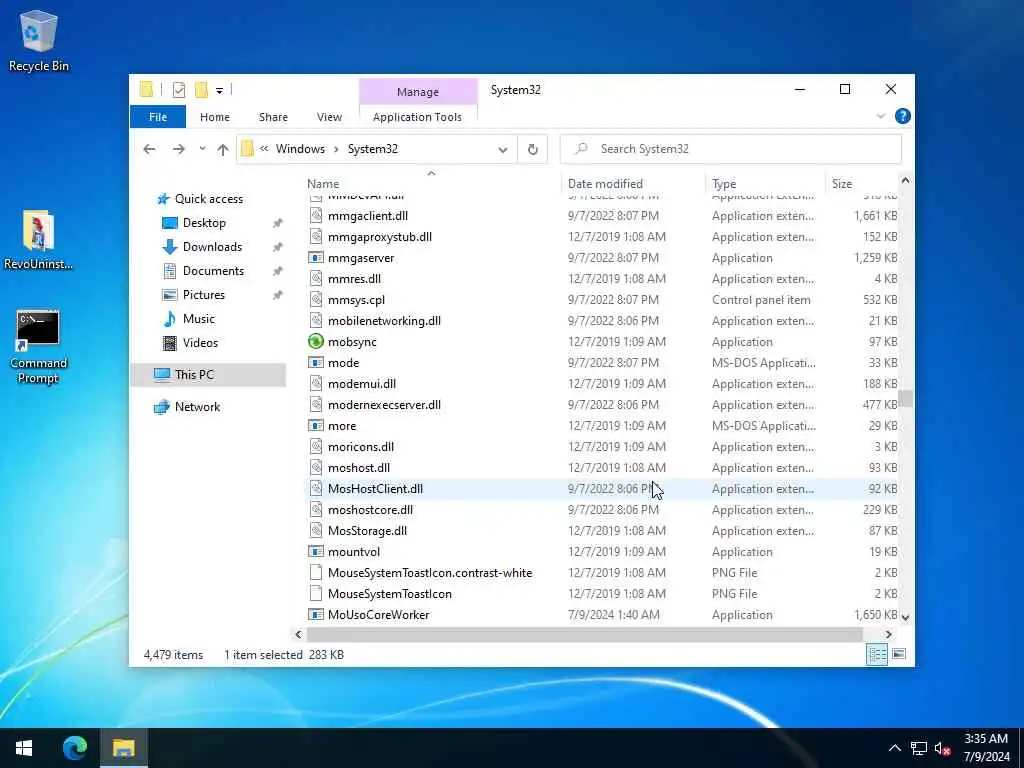Click the Properties quick access toolbar icon

coord(178,90)
